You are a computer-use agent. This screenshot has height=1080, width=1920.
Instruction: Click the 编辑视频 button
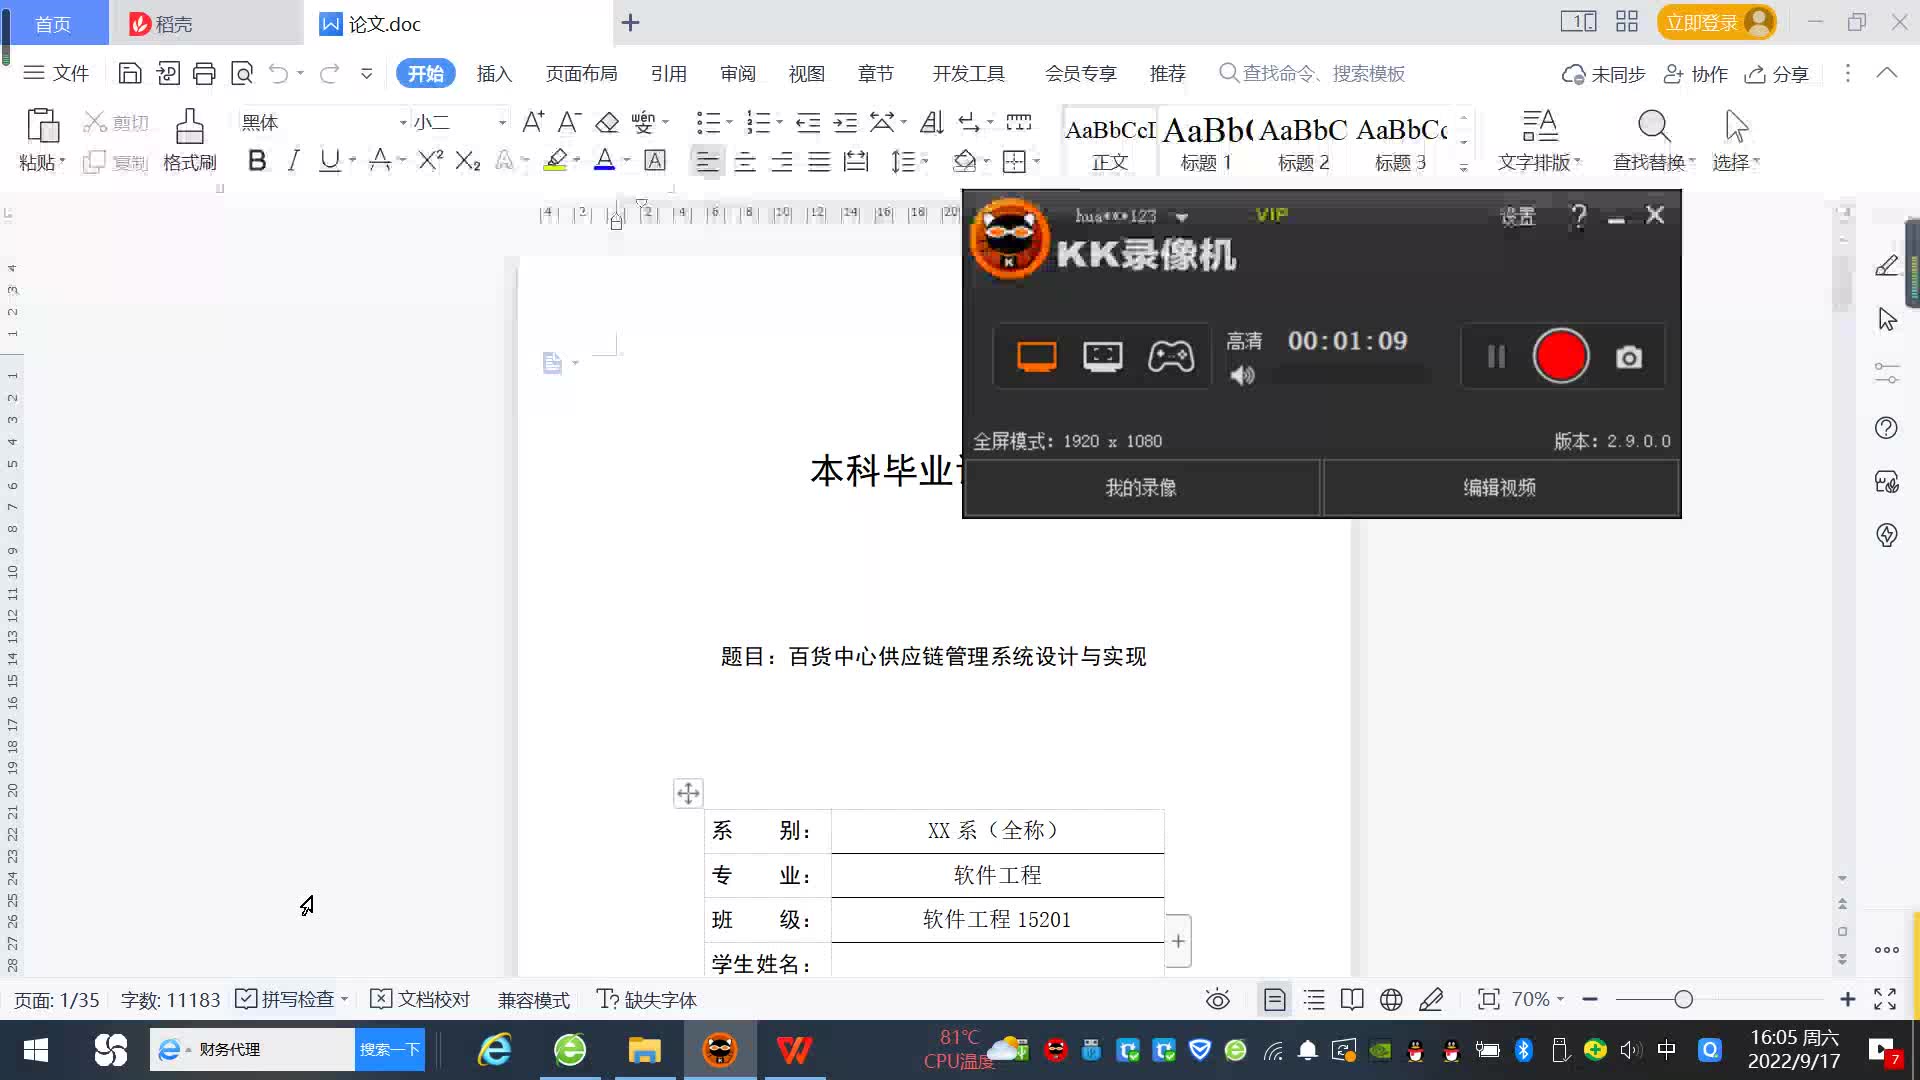pos(1500,488)
